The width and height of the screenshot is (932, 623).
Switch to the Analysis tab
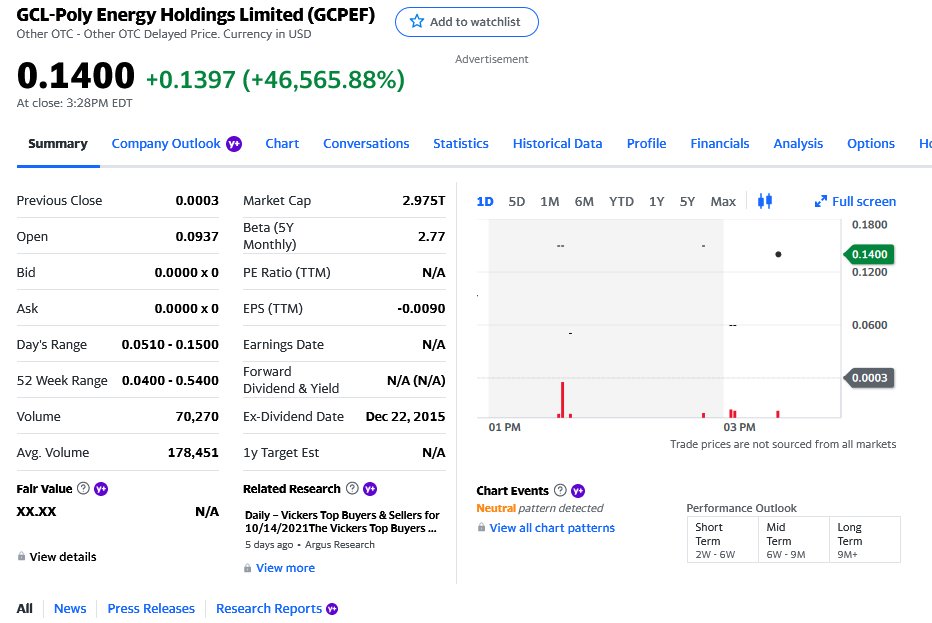pos(798,144)
